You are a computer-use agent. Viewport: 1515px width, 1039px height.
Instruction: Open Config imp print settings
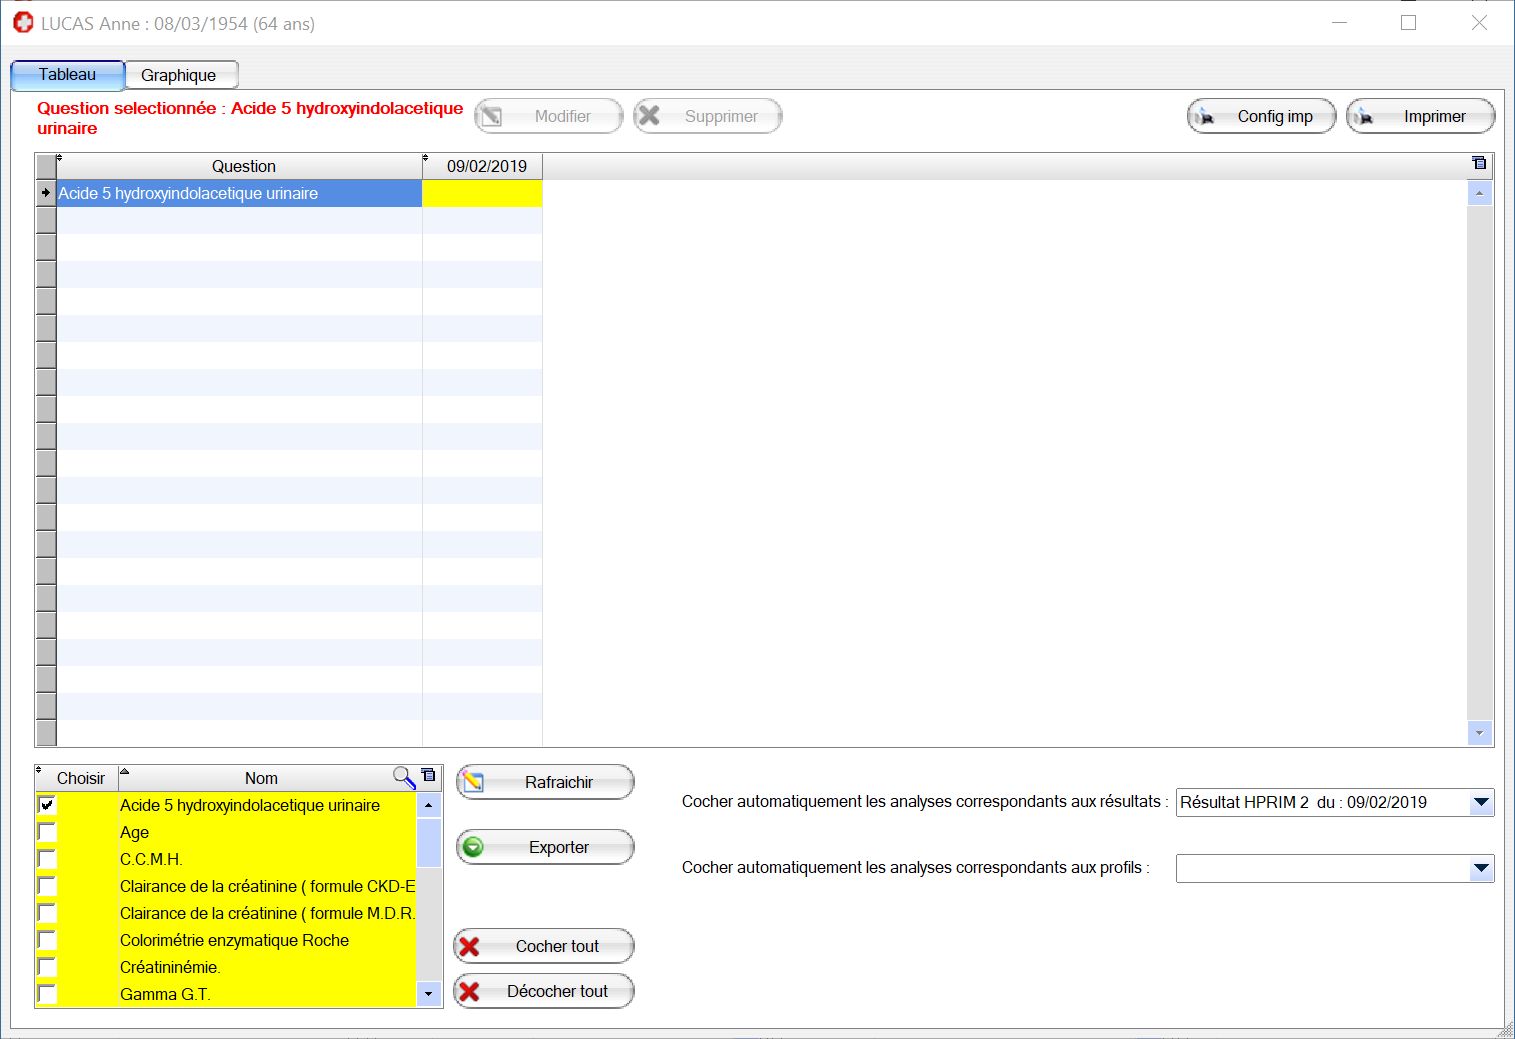point(1261,116)
